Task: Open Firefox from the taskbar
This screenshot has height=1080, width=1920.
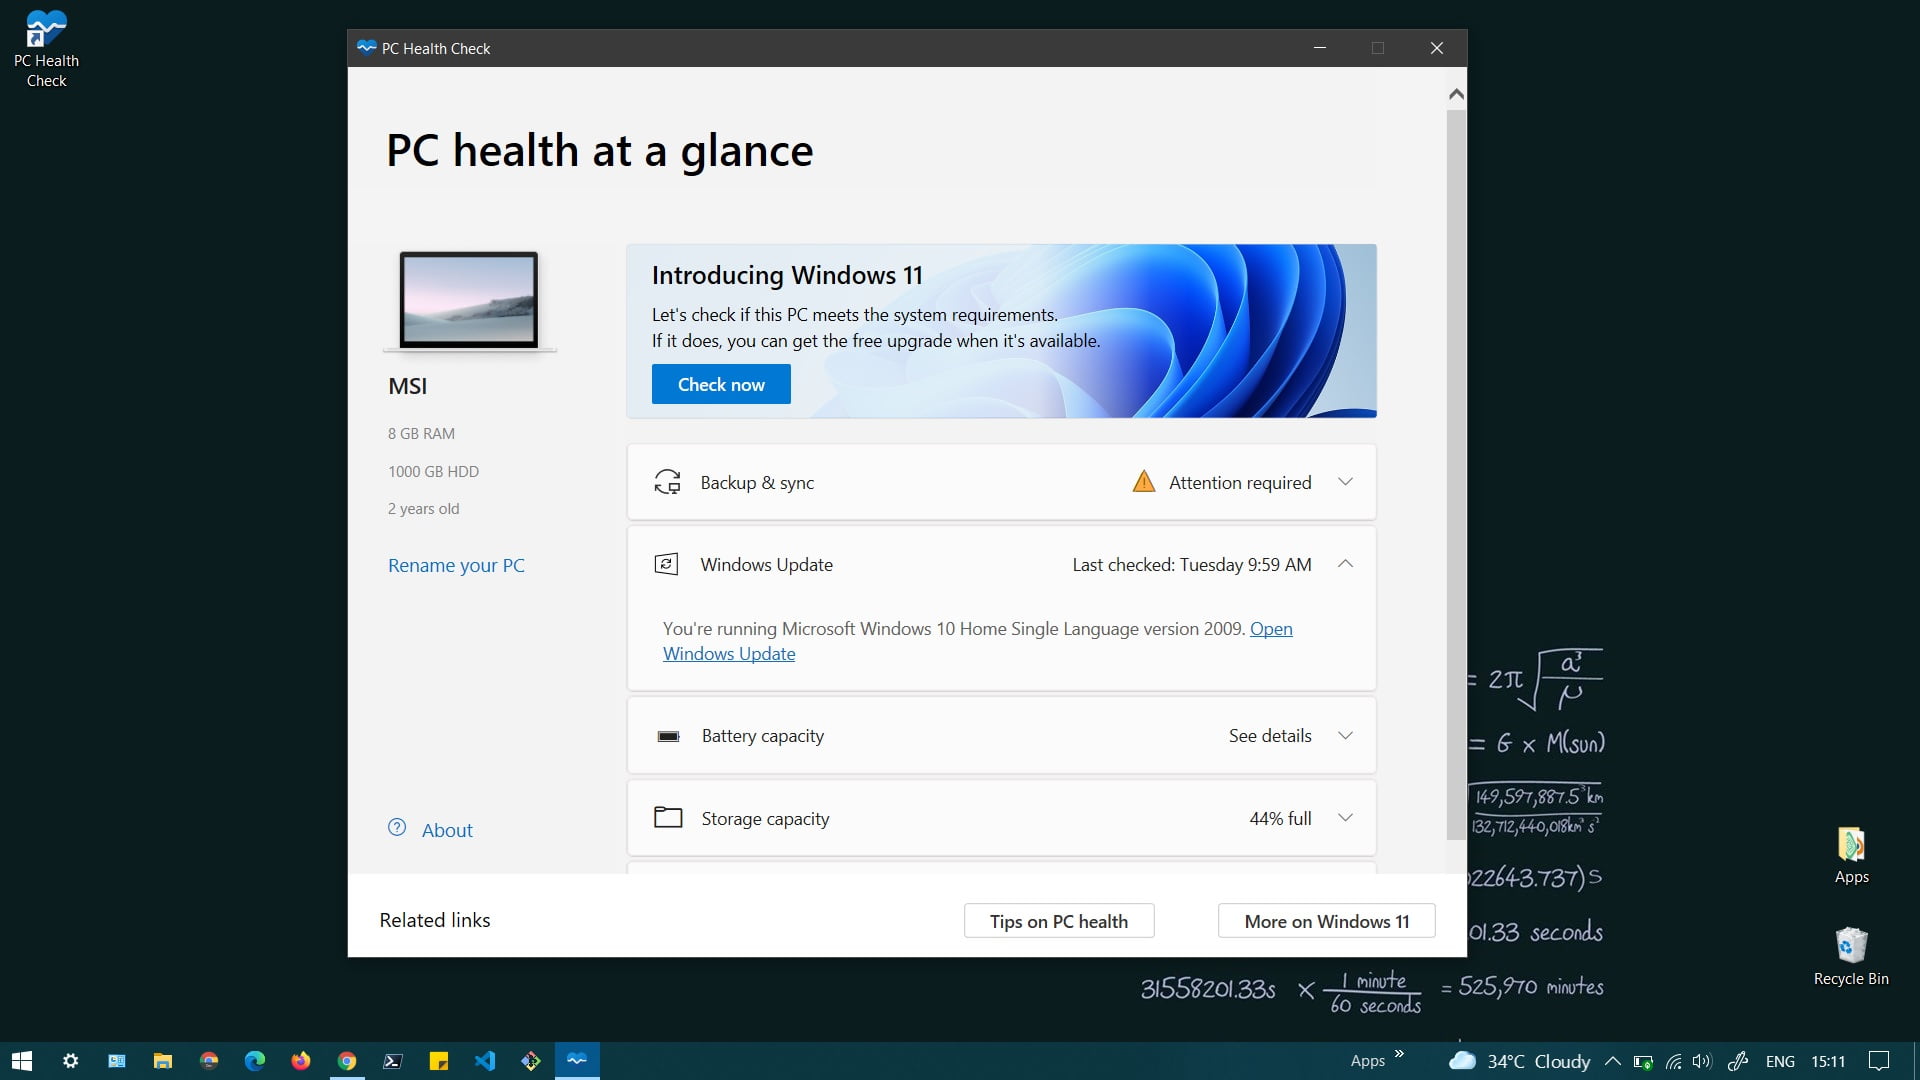Action: point(301,1061)
